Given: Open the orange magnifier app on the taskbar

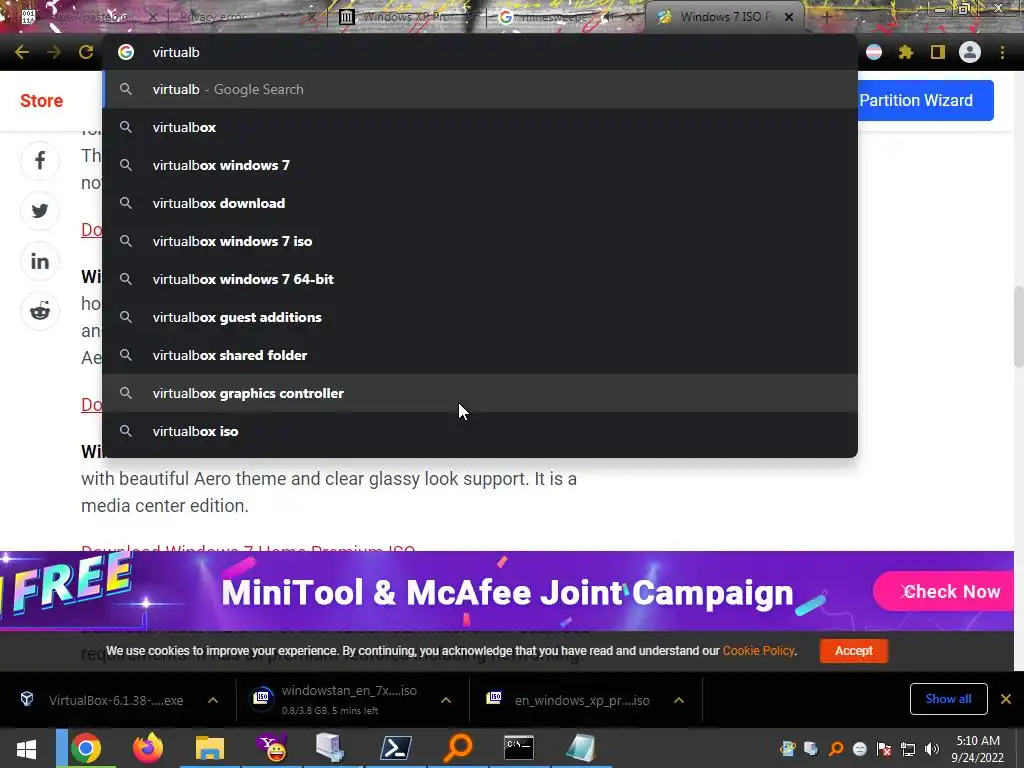Looking at the screenshot, I should click(458, 748).
